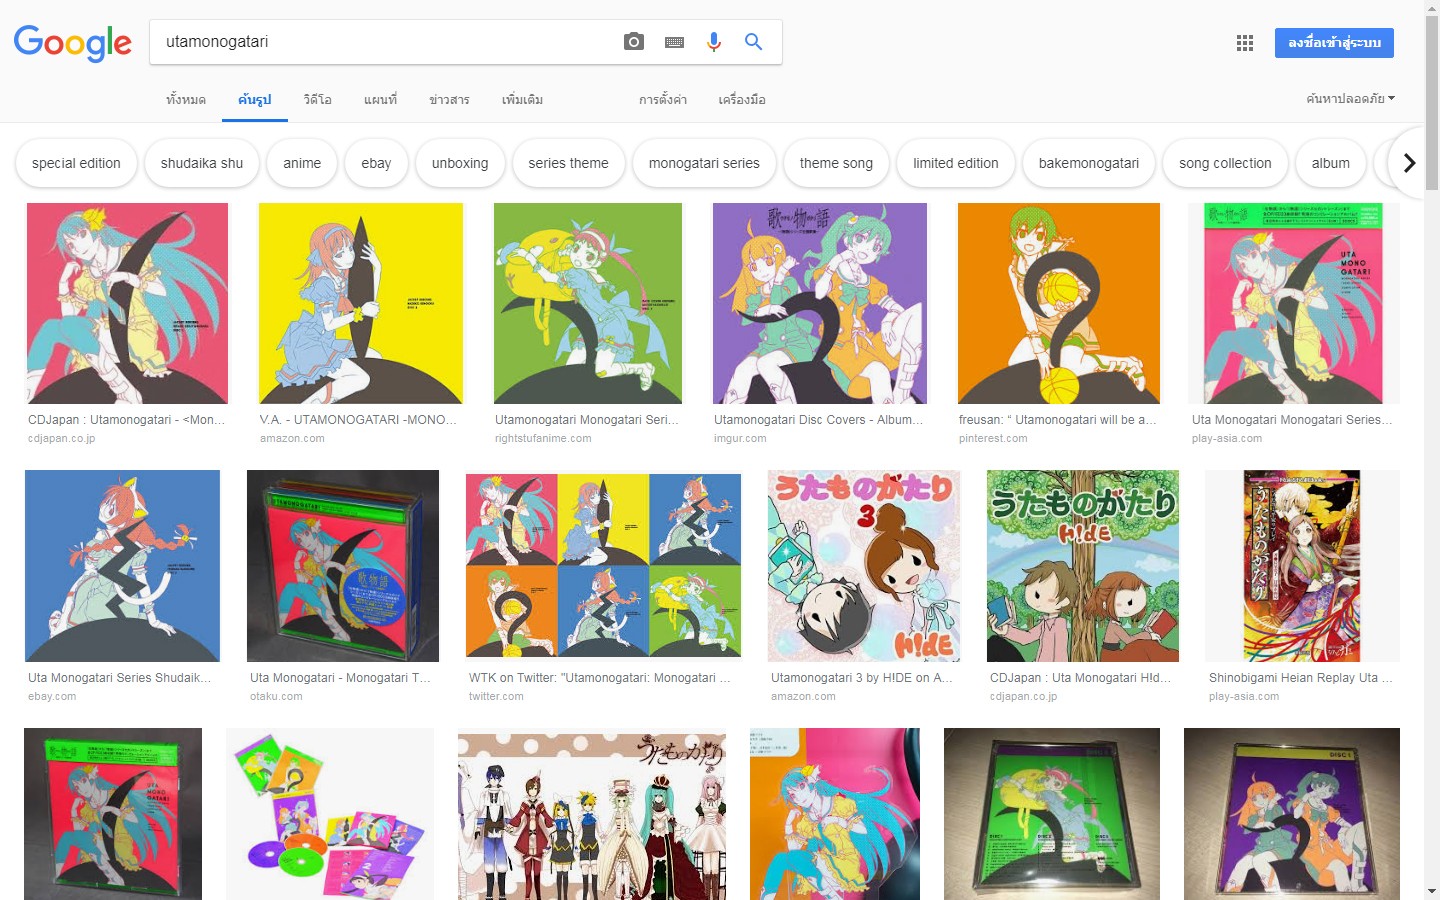The image size is (1440, 900).
Task: Open the purple imgur.com Disc Covers thumbnail
Action: (x=820, y=303)
